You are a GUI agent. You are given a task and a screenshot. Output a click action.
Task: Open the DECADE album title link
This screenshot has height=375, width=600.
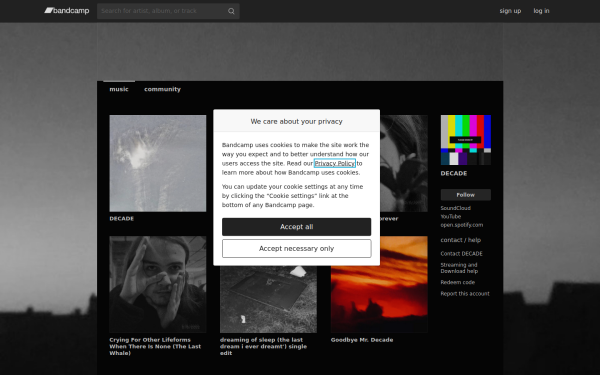(122, 218)
